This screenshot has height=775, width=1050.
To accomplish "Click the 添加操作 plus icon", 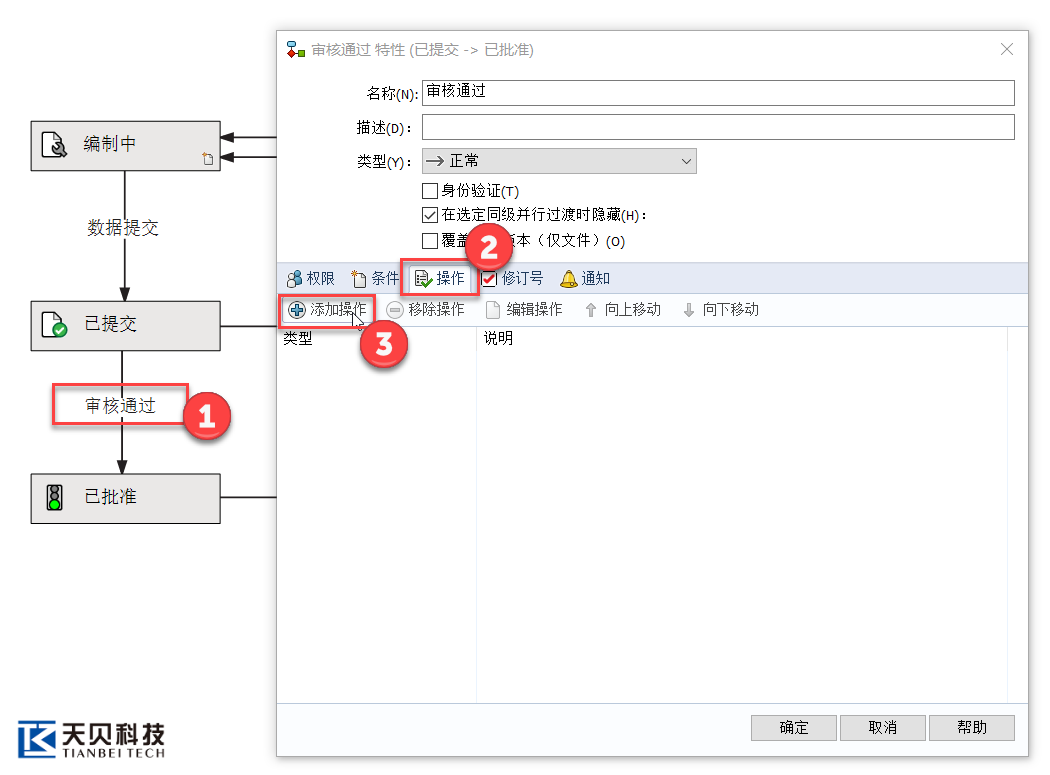I will [x=297, y=310].
